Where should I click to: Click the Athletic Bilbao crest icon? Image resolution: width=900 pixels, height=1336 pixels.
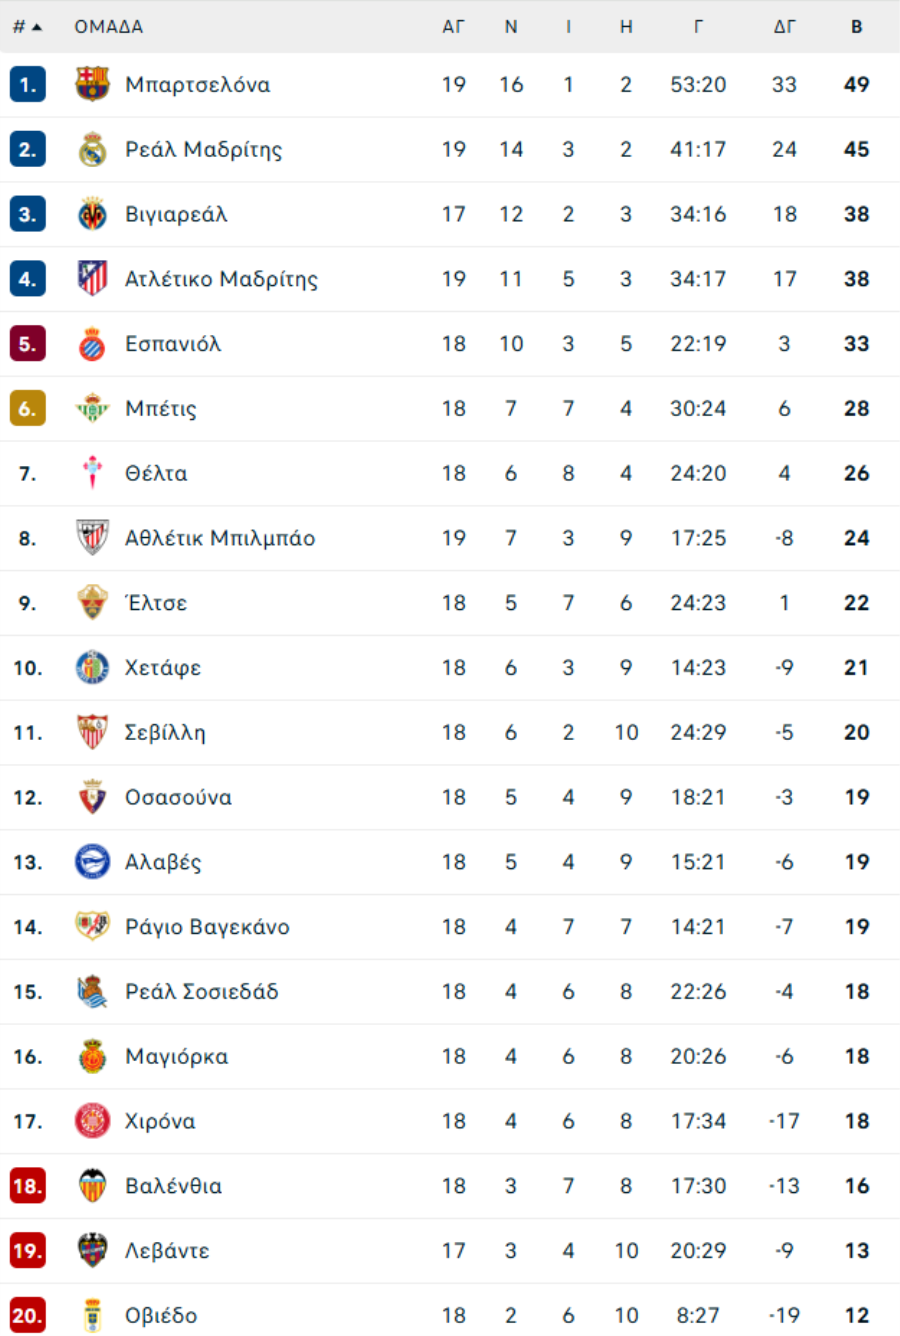[x=93, y=538]
